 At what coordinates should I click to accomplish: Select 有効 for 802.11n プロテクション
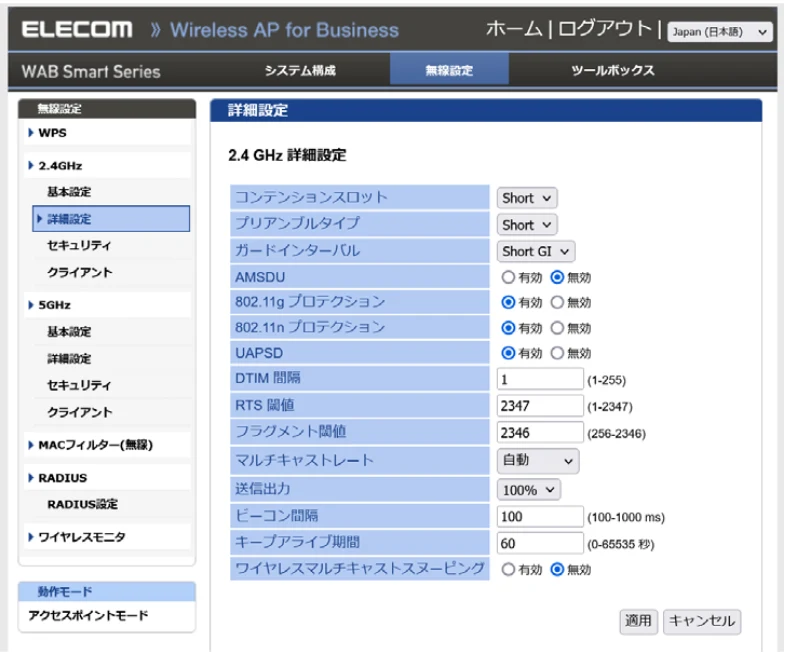[x=508, y=328]
